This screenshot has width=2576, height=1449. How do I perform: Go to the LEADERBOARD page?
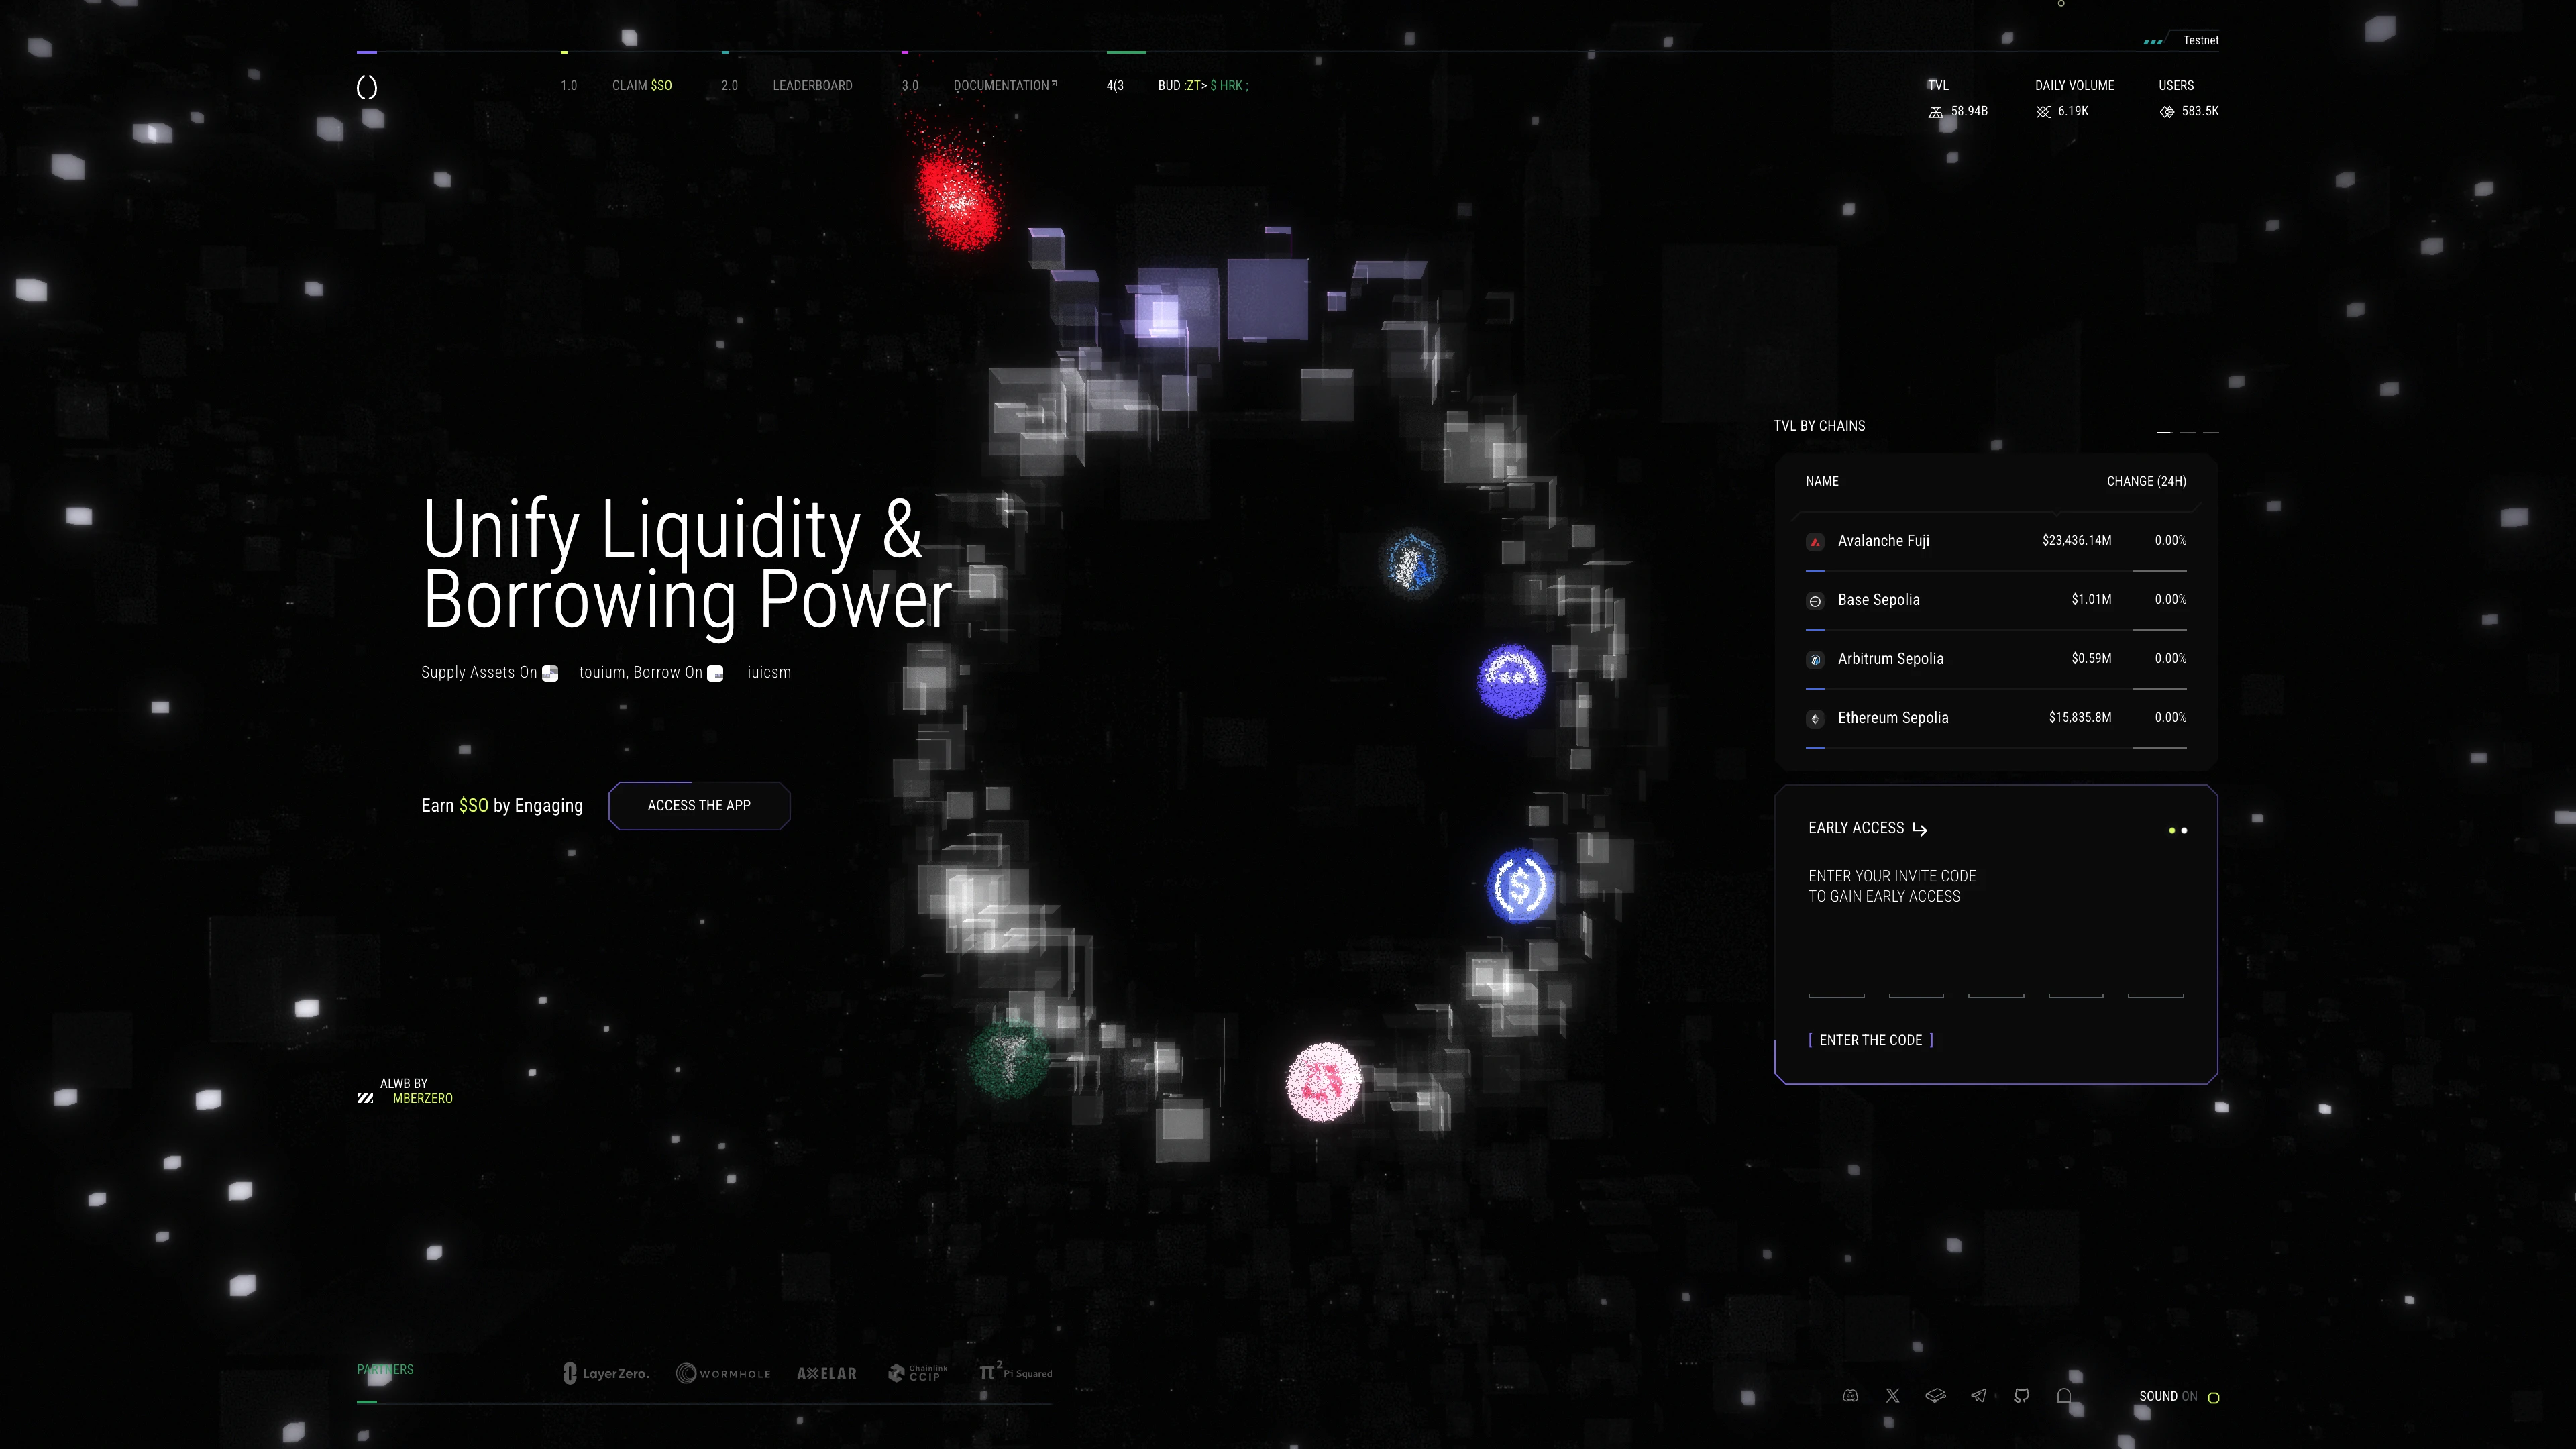click(x=812, y=86)
